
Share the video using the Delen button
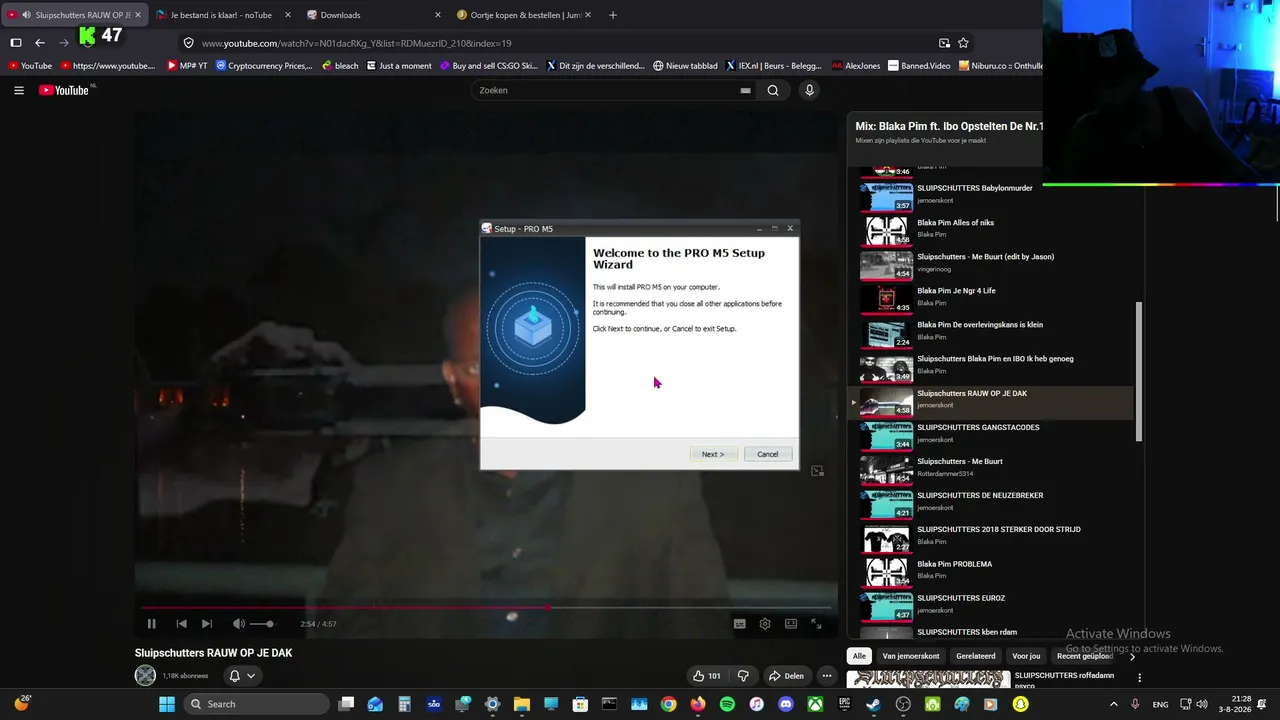[786, 676]
